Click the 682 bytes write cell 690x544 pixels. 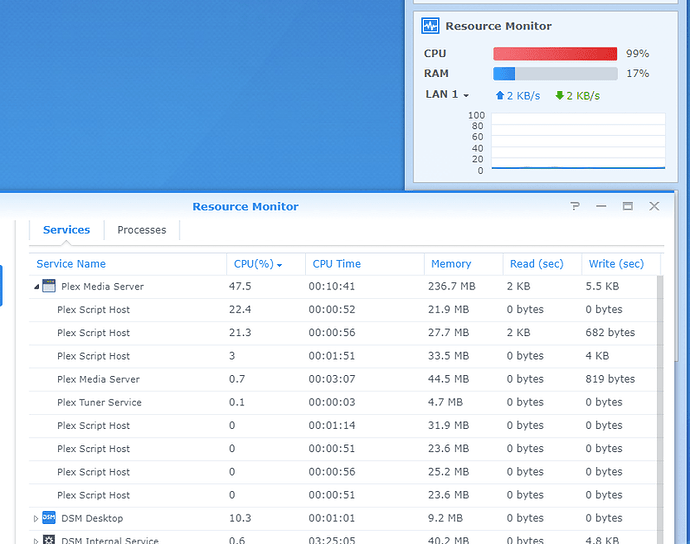610,332
